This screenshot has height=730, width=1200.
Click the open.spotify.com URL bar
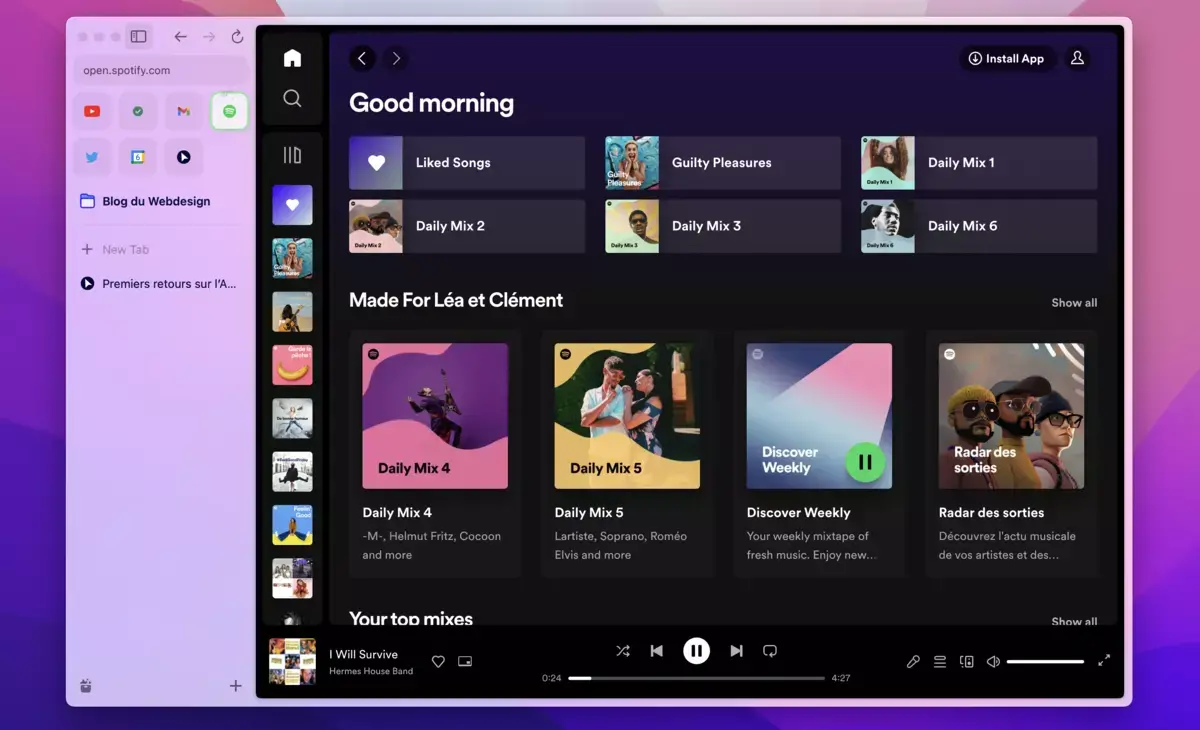tap(160, 71)
